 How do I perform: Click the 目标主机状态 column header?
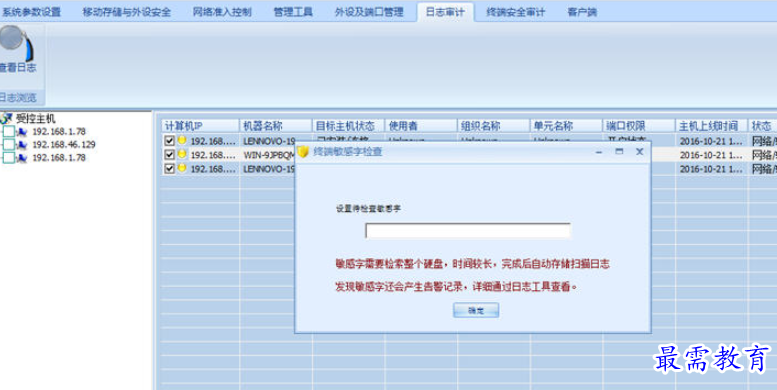pos(348,125)
